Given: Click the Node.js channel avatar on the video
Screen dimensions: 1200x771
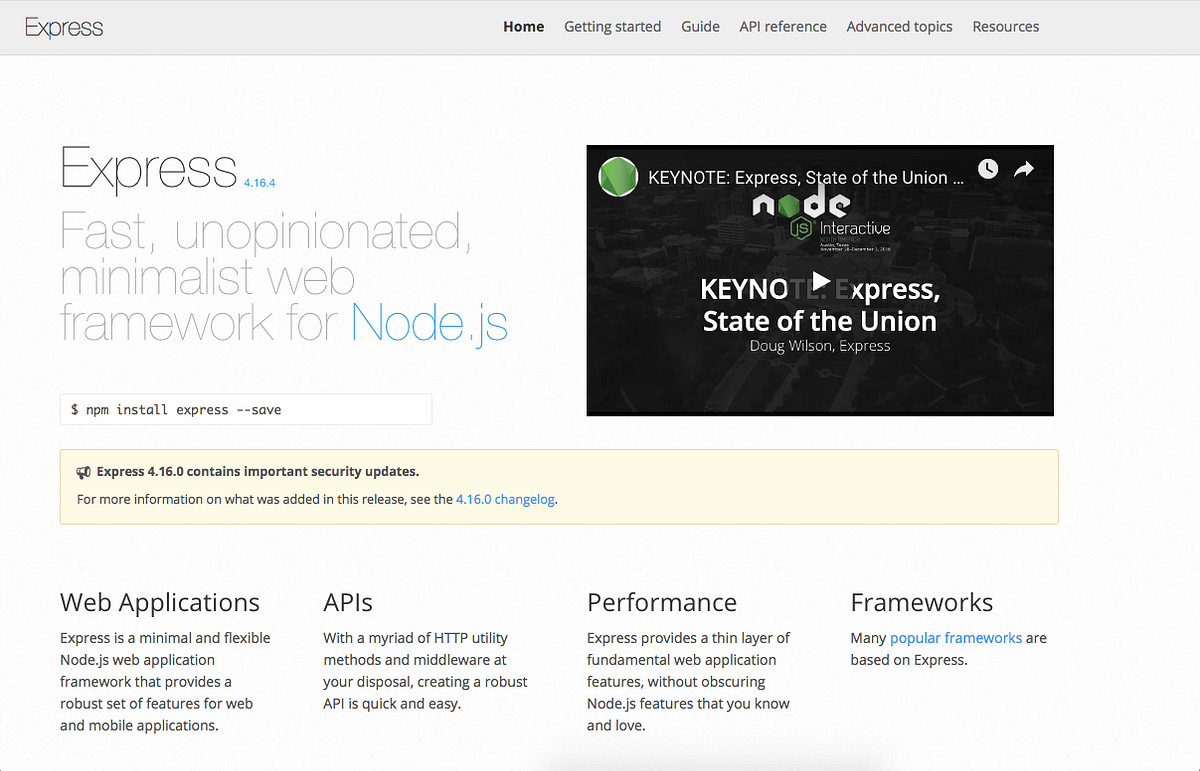Looking at the screenshot, I should tap(618, 176).
